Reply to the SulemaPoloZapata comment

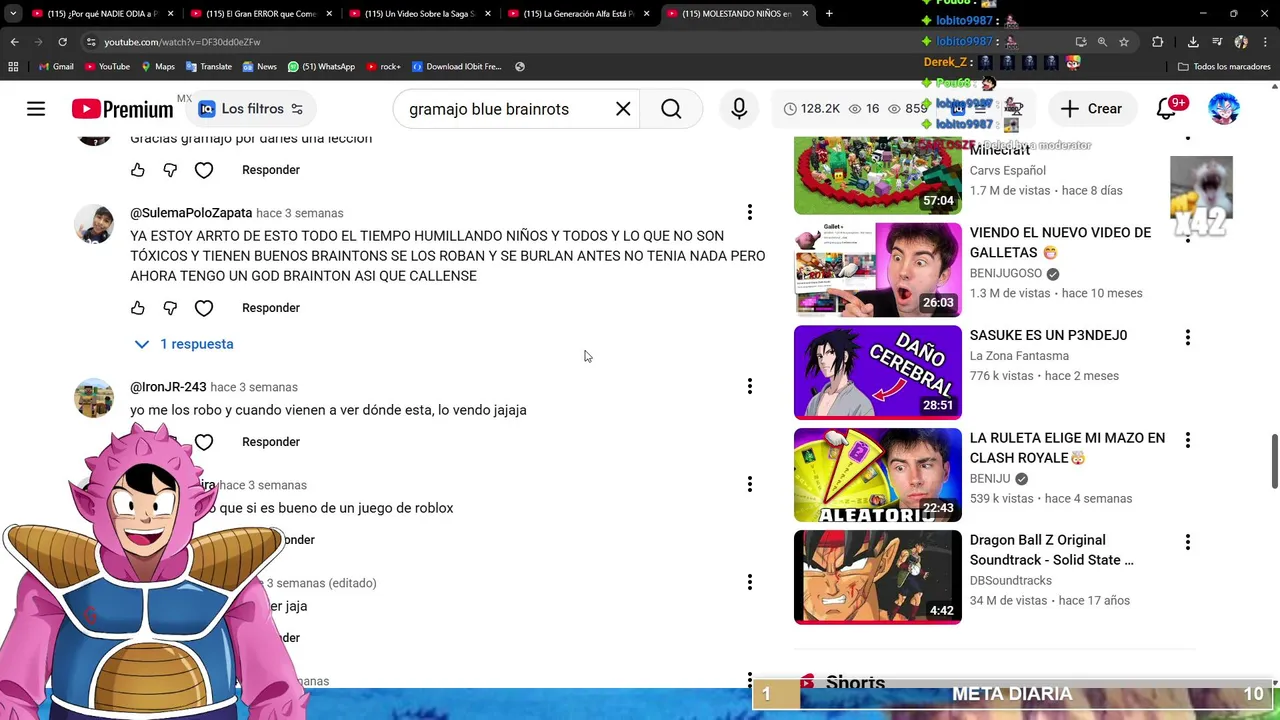(271, 308)
